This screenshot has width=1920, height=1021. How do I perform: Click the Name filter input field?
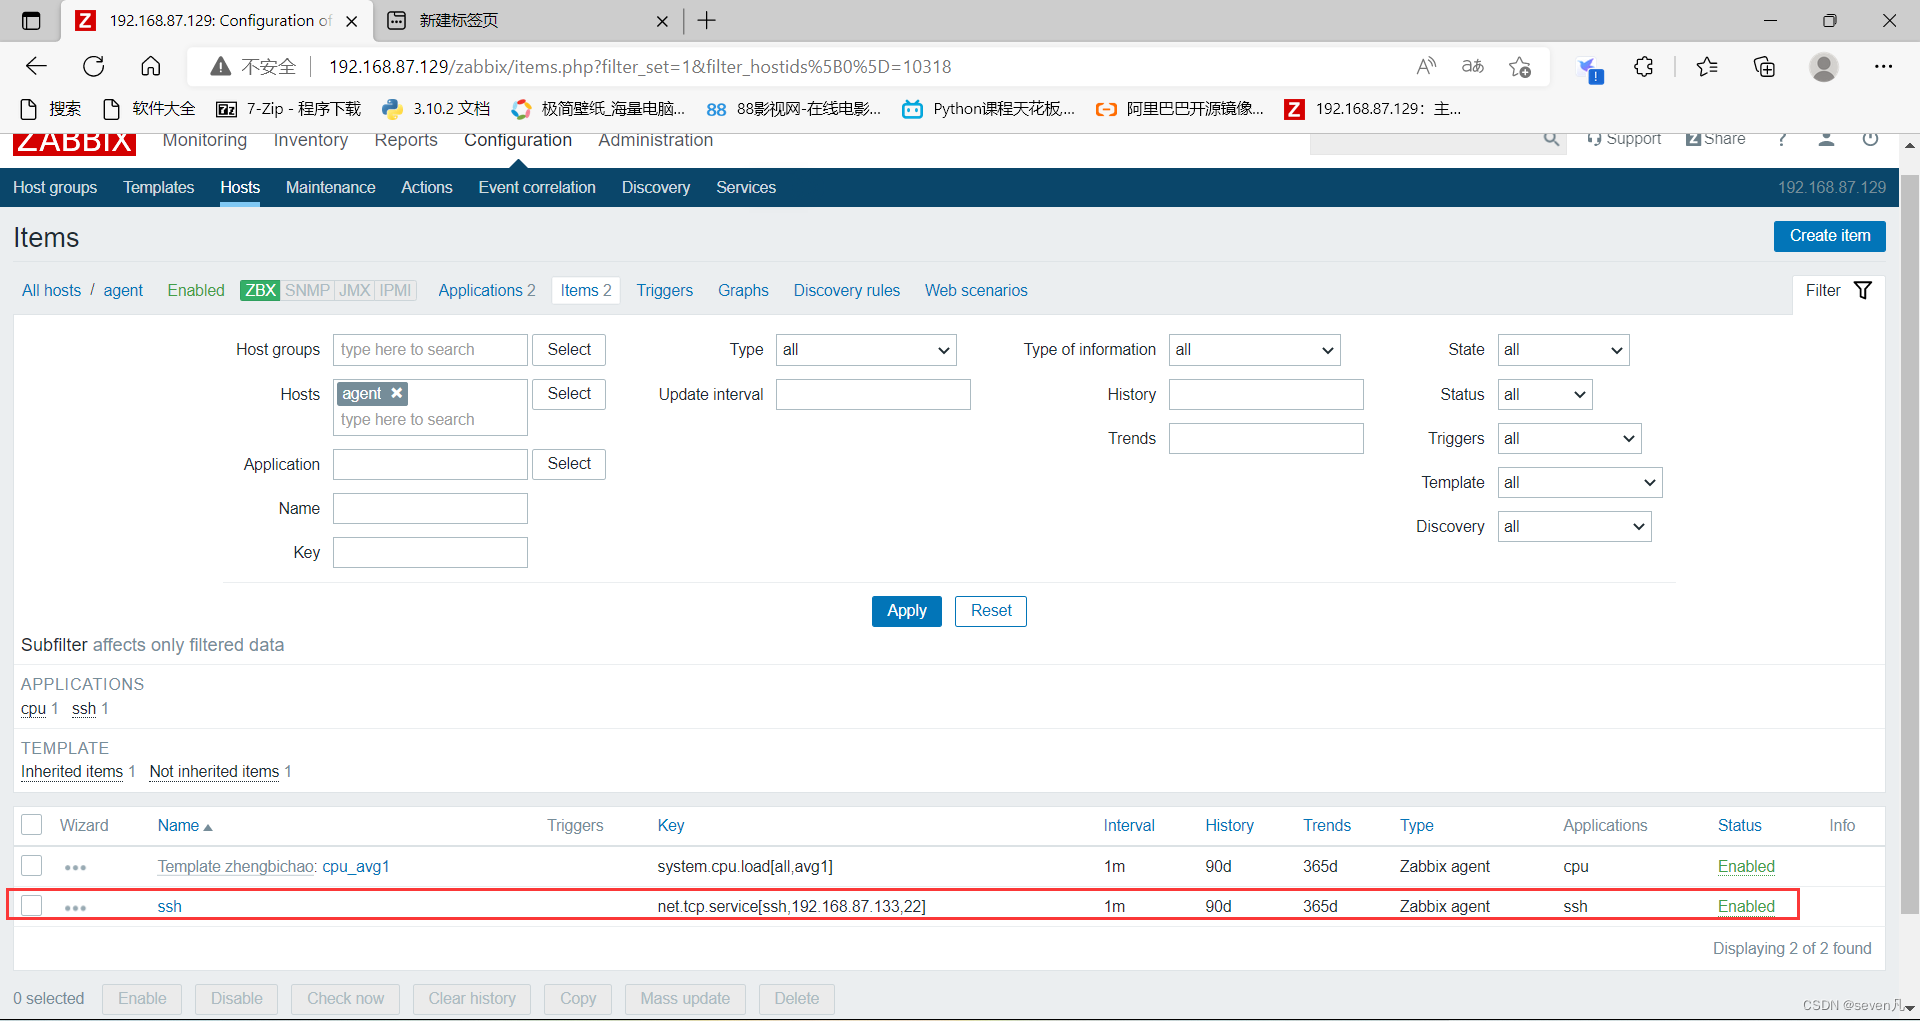click(430, 508)
